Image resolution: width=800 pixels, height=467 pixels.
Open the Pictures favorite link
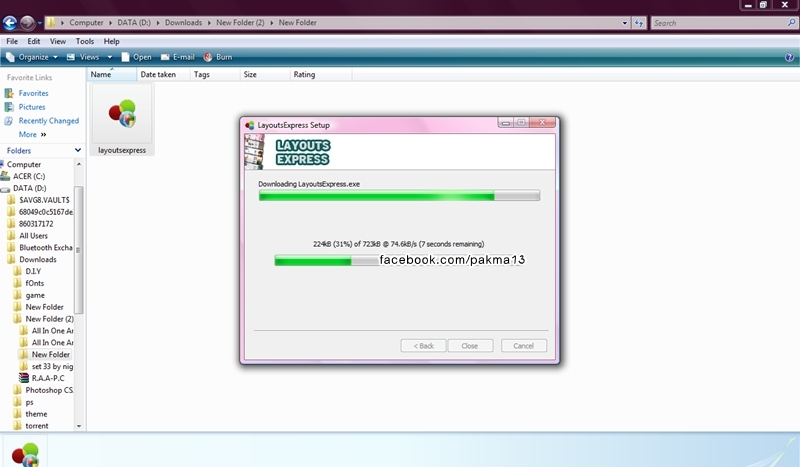pyautogui.click(x=32, y=107)
